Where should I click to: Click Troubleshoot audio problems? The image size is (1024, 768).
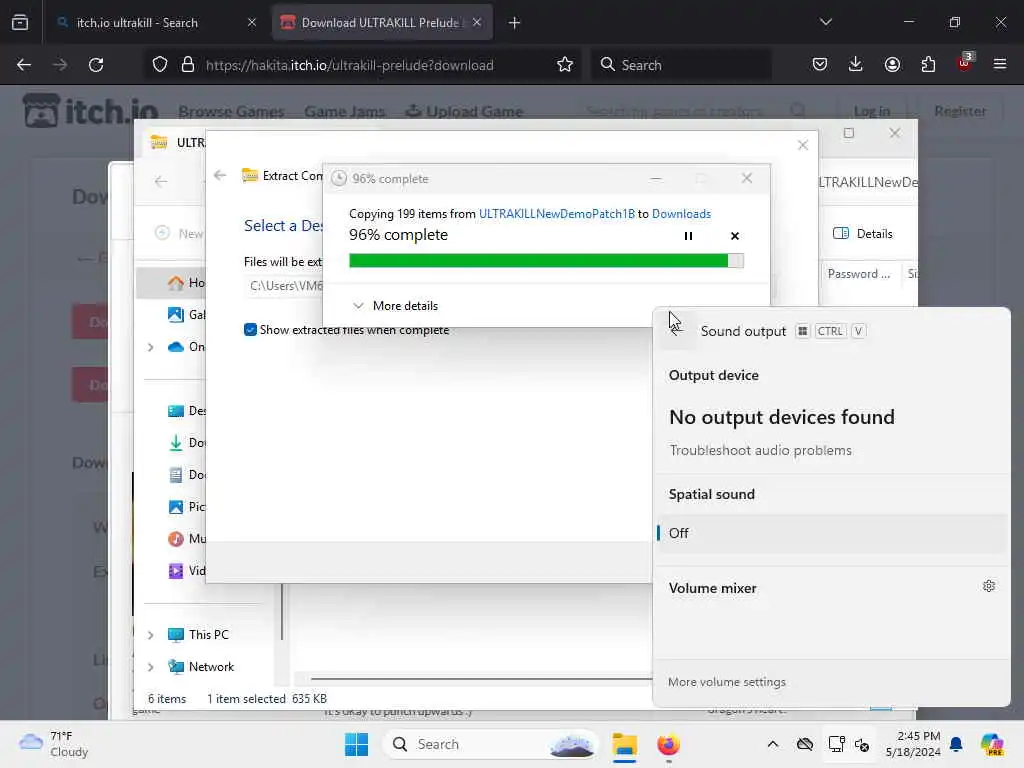(x=760, y=450)
